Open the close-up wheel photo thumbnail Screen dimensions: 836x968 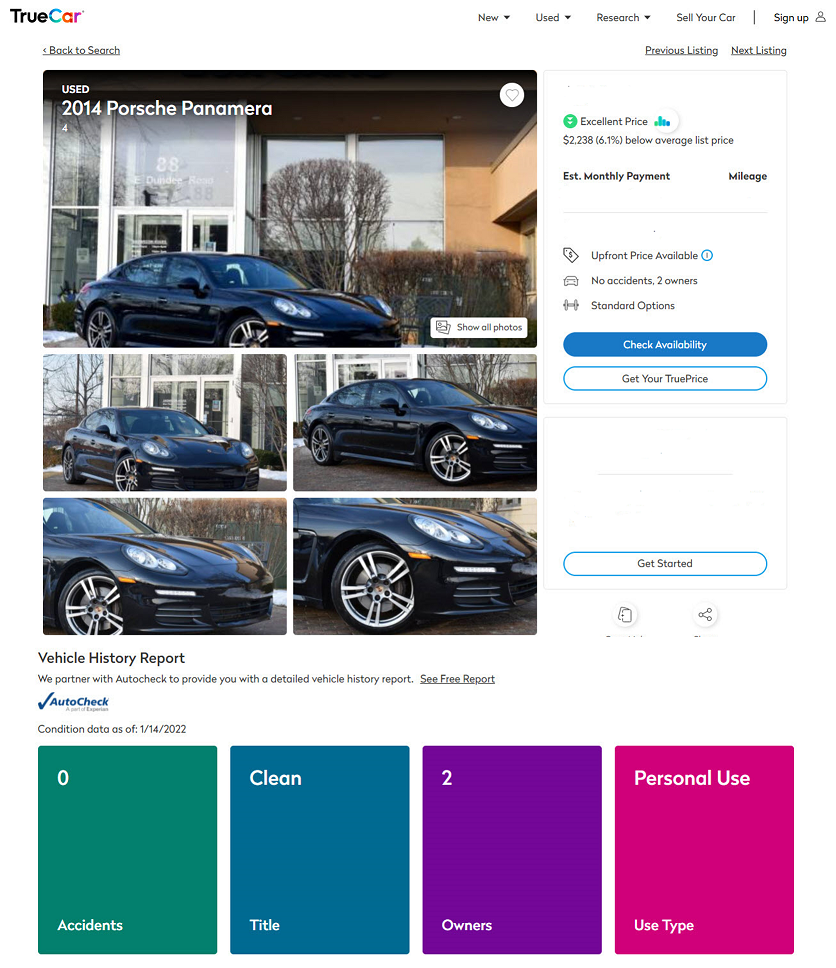[x=414, y=566]
